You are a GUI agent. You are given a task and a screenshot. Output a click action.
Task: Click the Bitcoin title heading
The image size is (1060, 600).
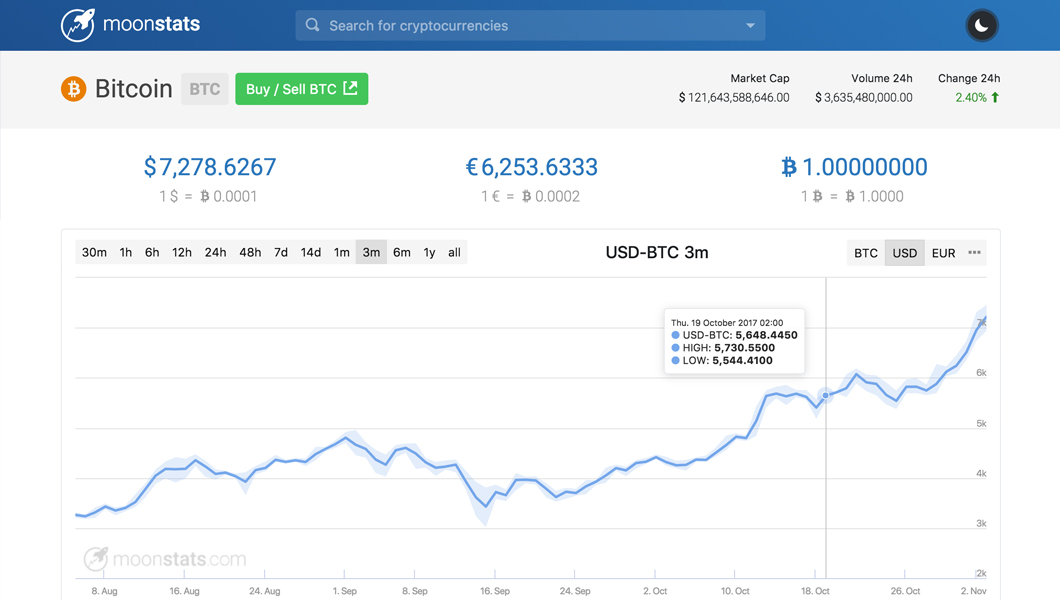coord(134,89)
